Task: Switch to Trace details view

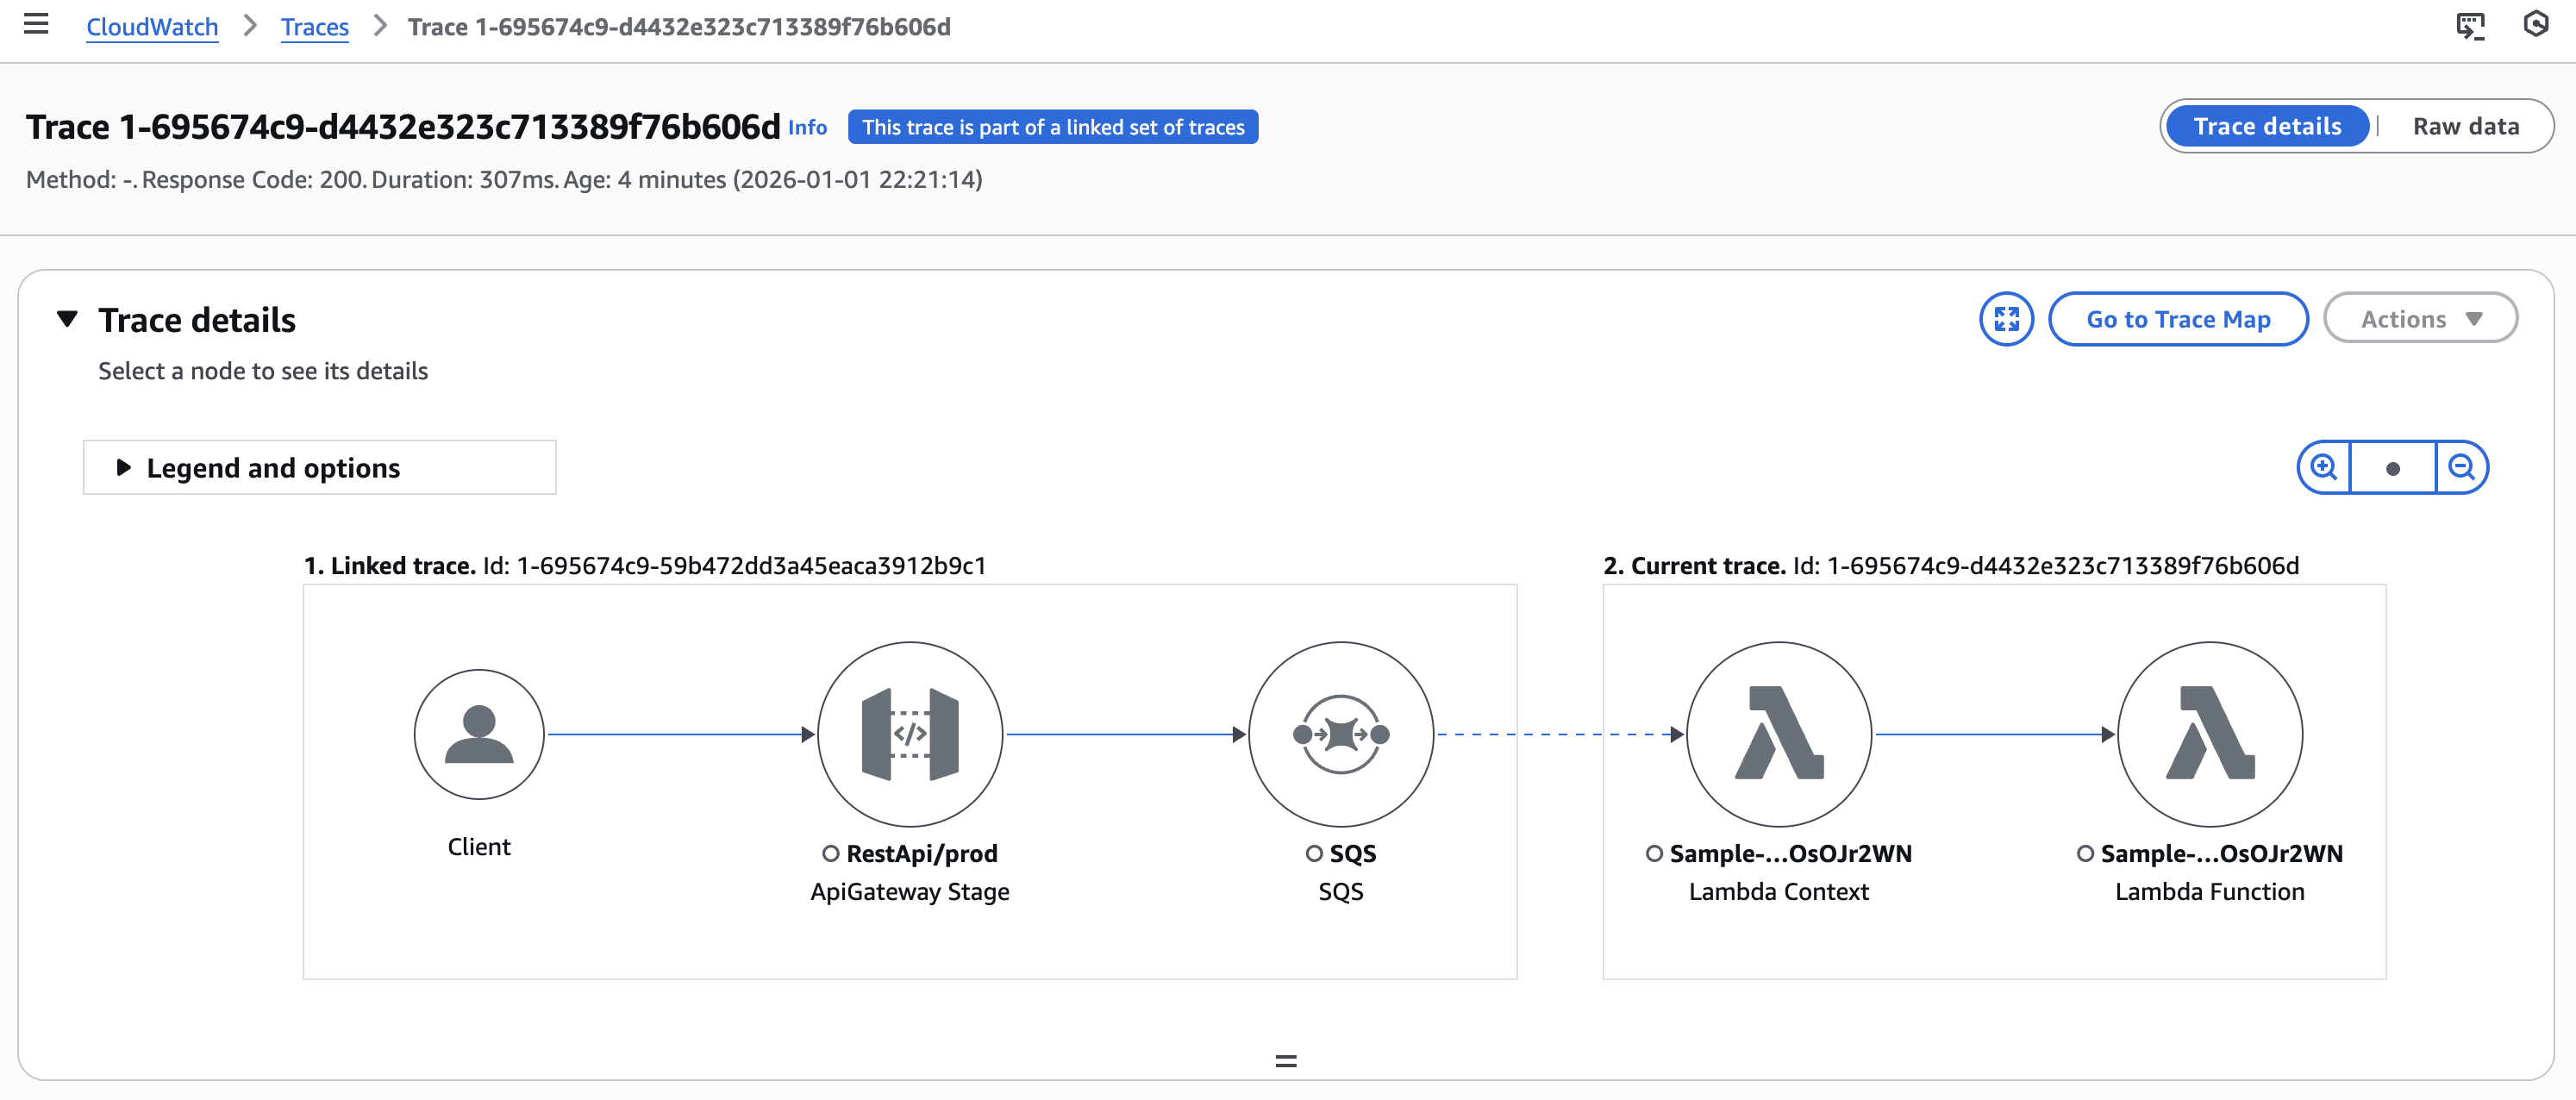Action: pos(2267,126)
